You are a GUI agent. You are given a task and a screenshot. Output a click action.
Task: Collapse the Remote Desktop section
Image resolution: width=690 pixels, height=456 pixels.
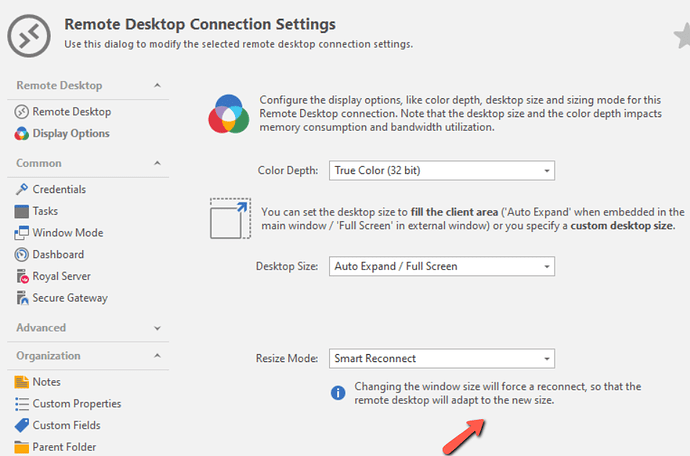[157, 86]
